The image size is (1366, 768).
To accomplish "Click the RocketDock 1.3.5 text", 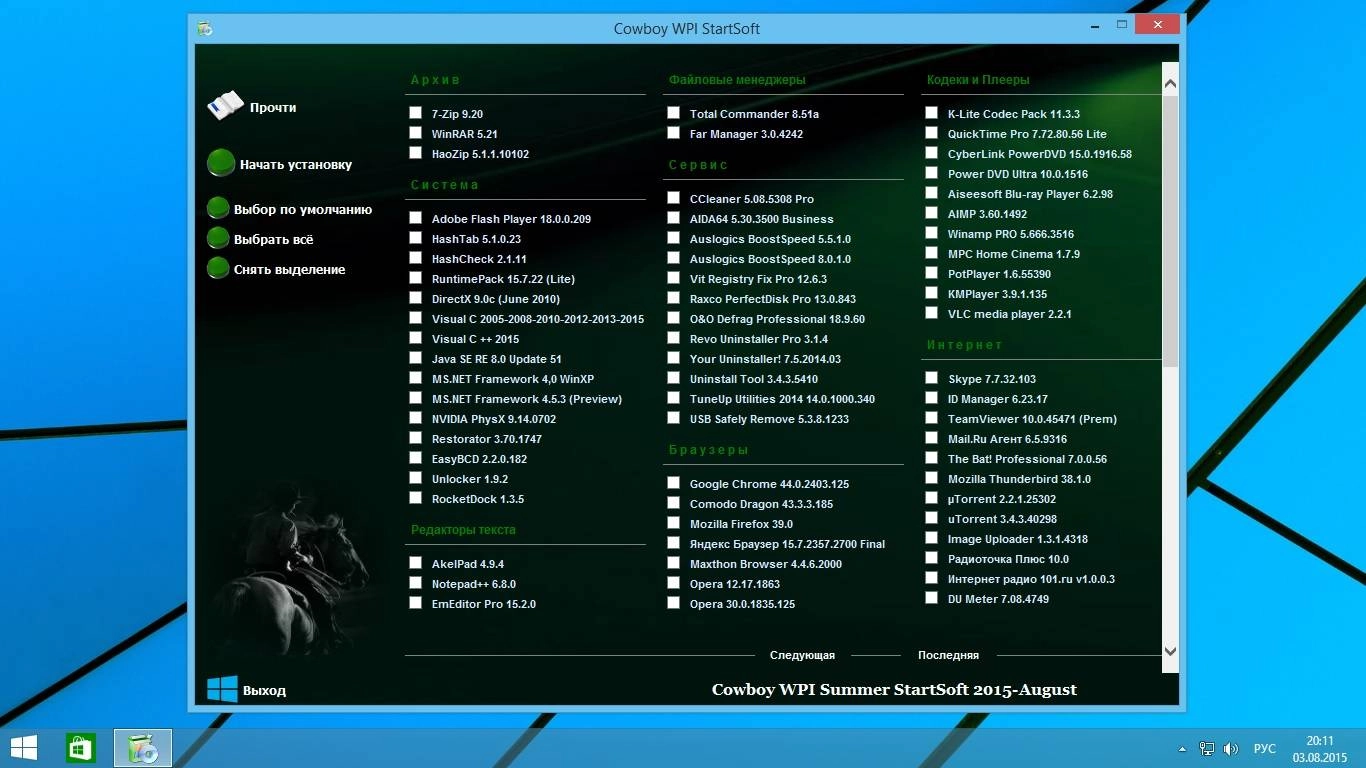I will (478, 499).
